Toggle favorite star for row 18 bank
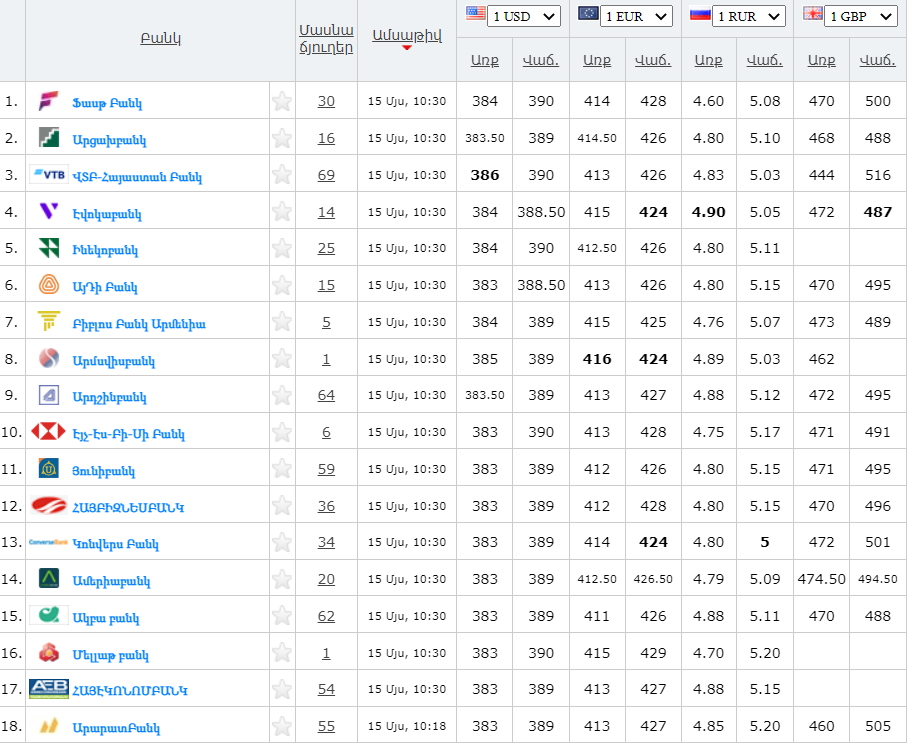This screenshot has height=743, width=908. 282,726
